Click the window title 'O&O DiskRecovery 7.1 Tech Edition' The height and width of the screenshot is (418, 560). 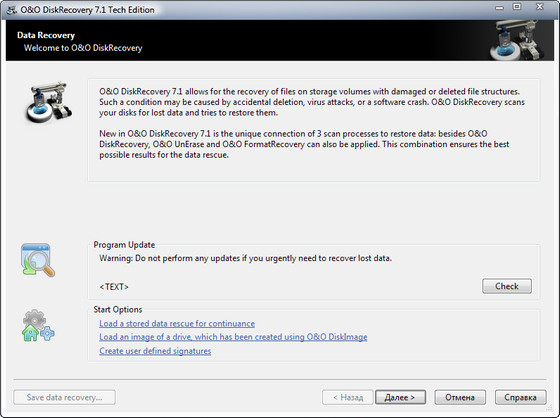point(87,10)
